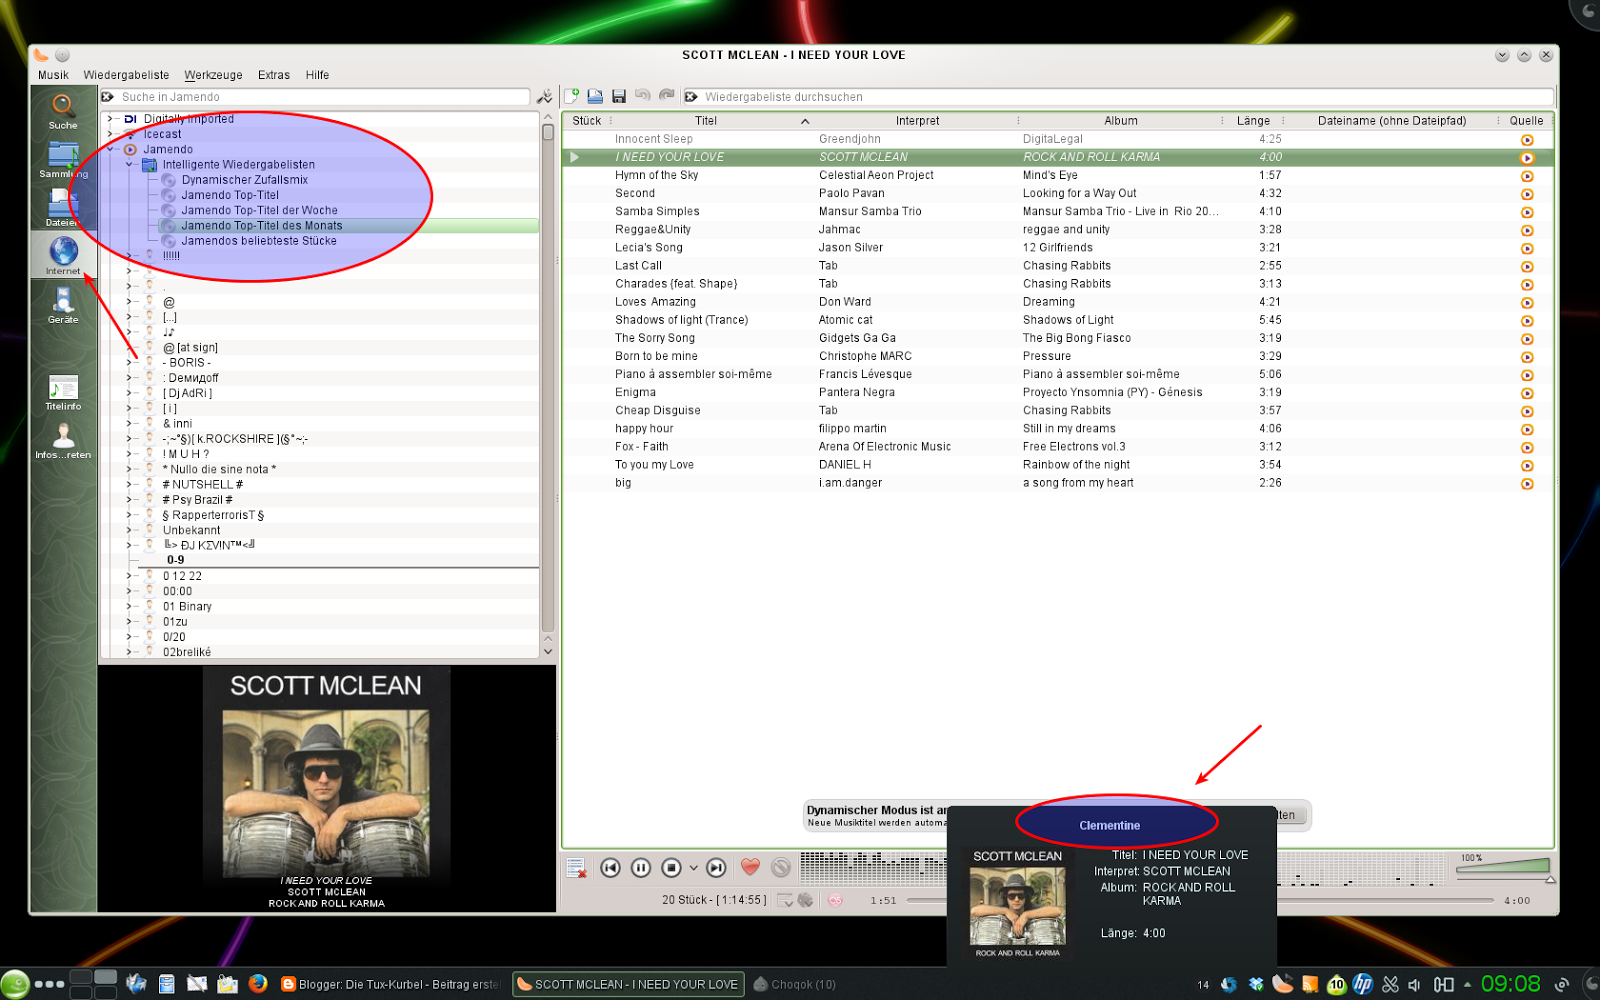
Task: Open the Extras menu
Action: pyautogui.click(x=273, y=75)
